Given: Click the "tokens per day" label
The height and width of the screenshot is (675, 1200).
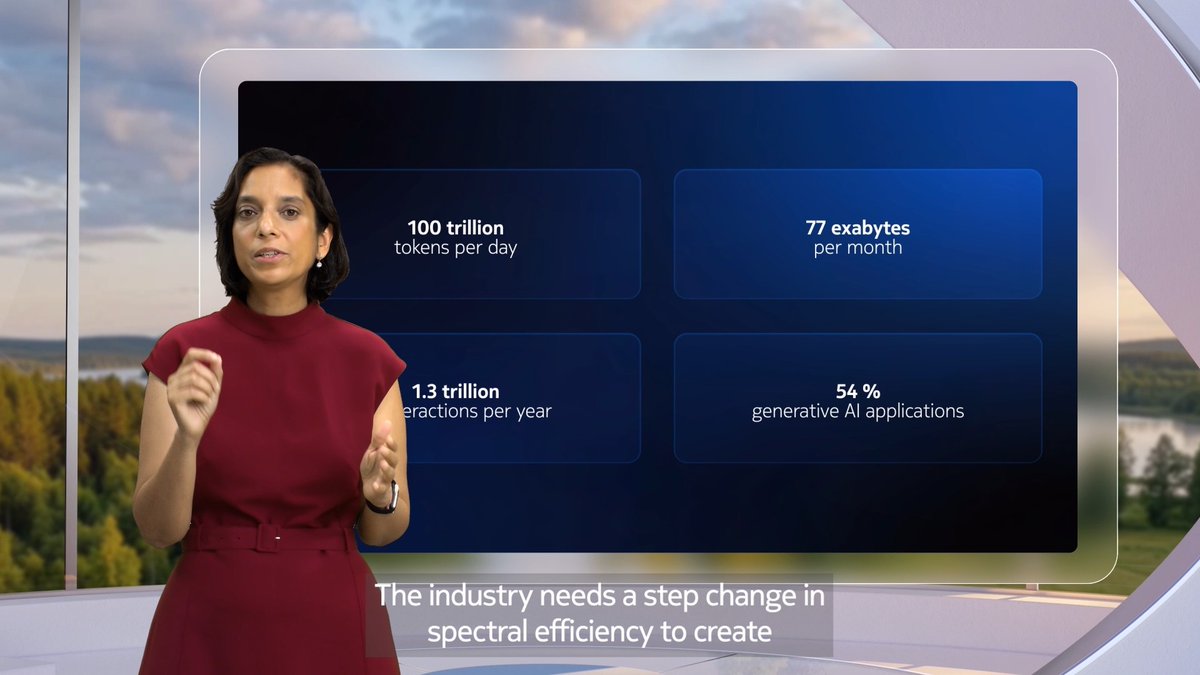Looking at the screenshot, I should click(x=455, y=247).
